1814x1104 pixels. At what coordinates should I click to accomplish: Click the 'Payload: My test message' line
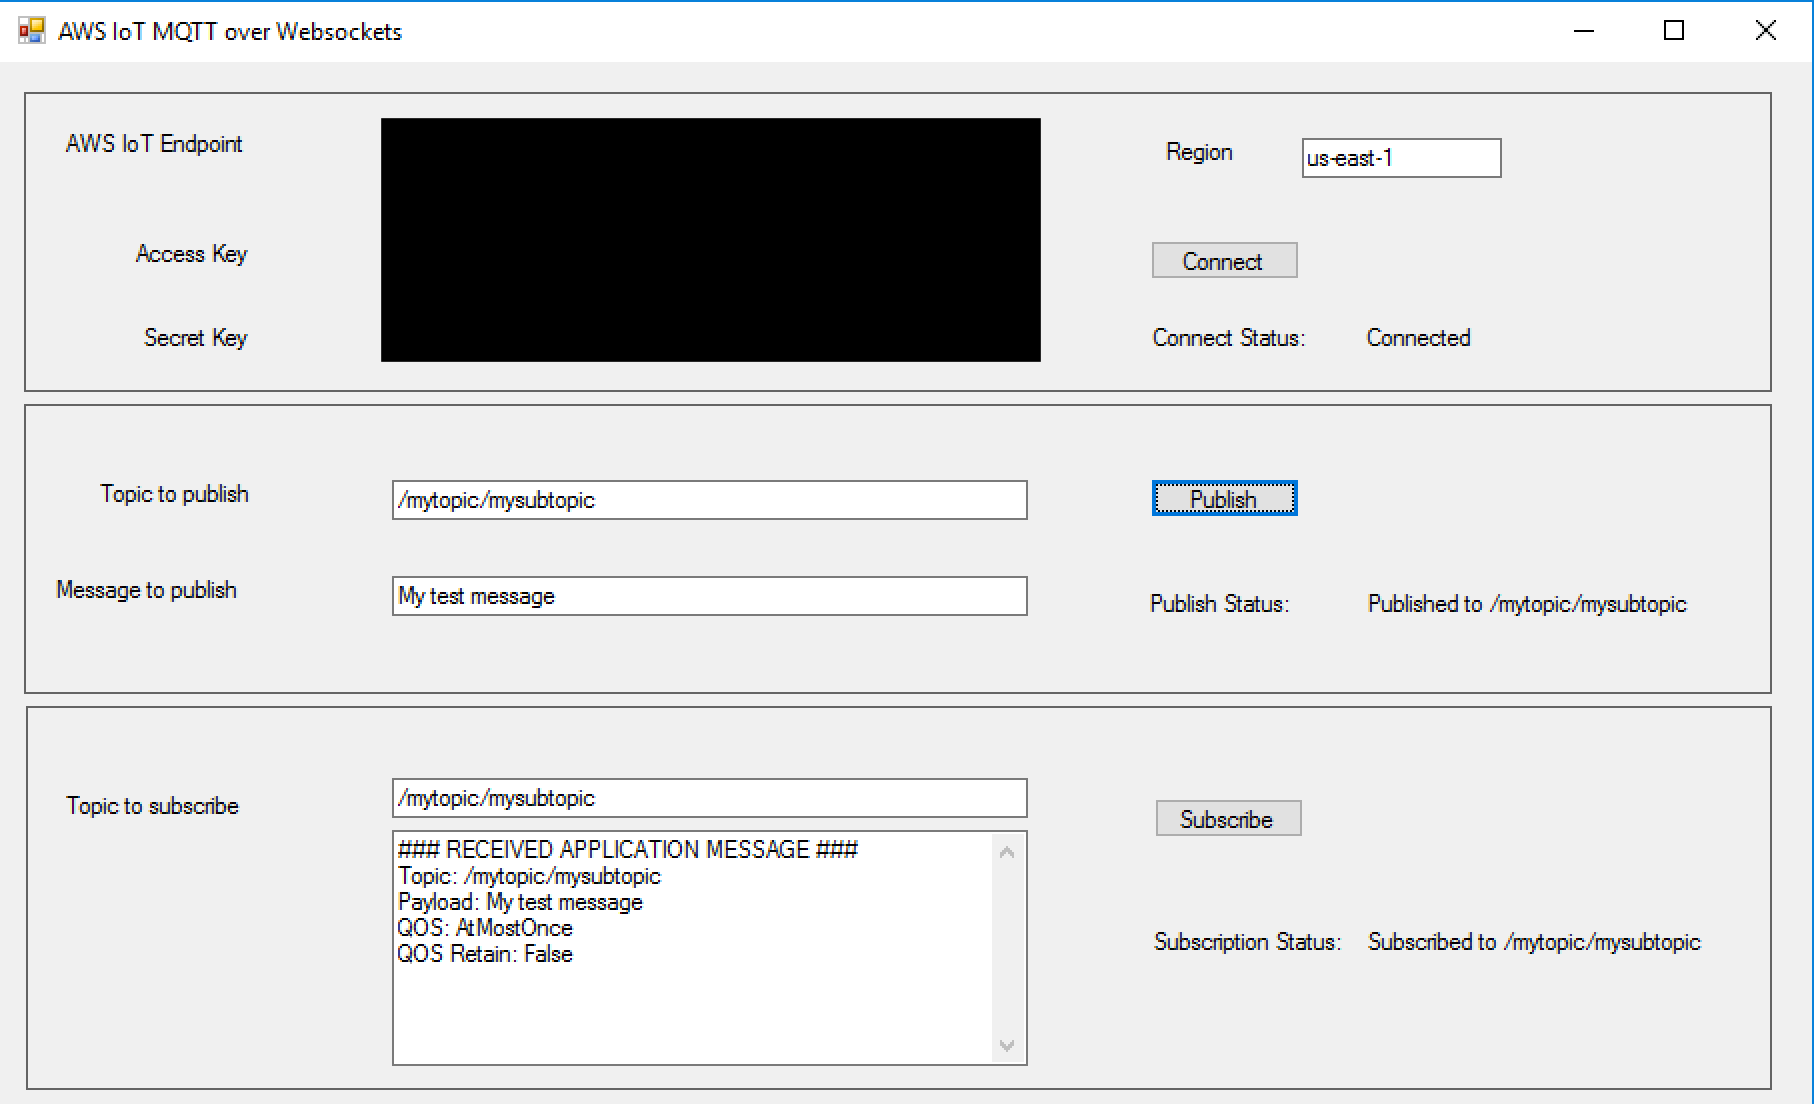520,902
